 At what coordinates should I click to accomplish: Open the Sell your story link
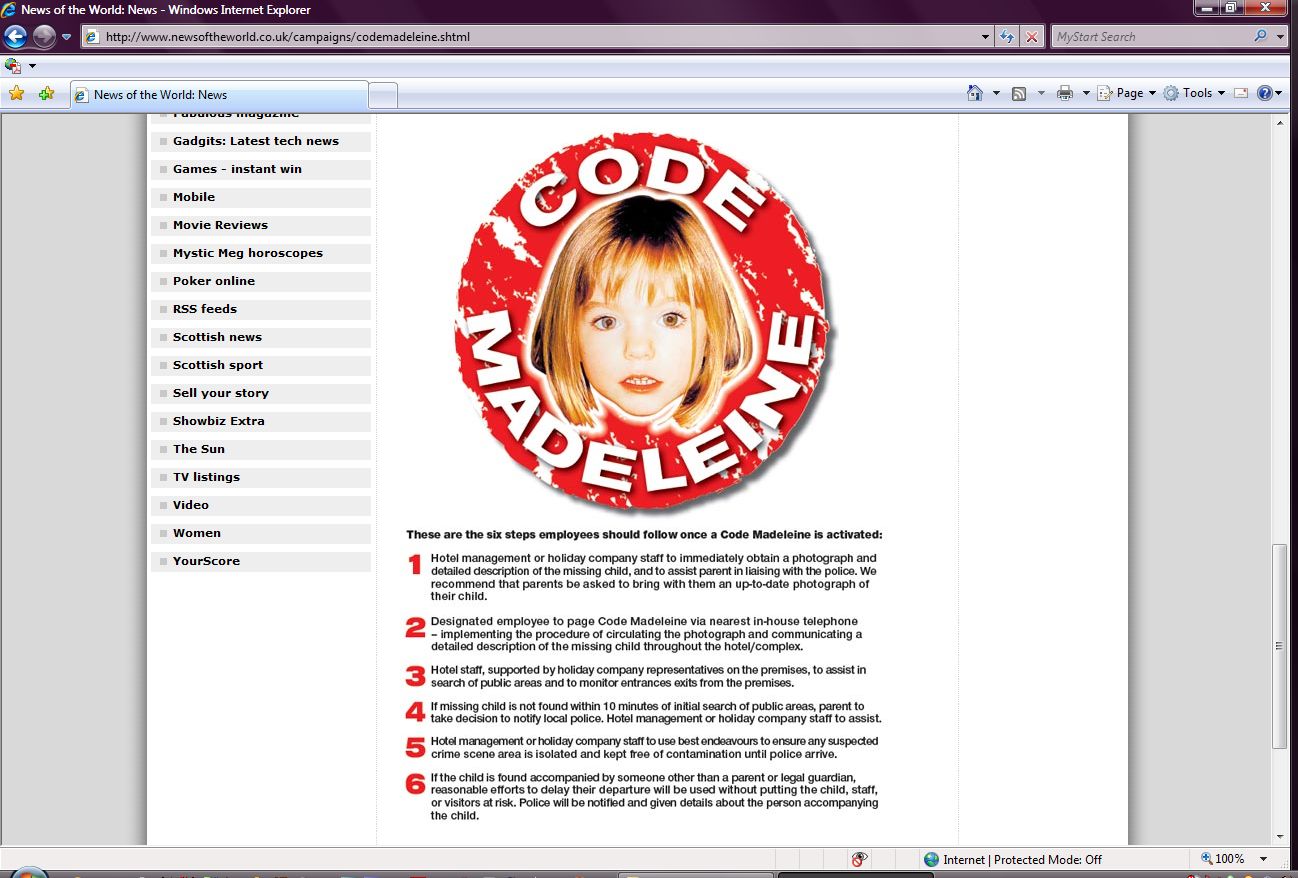point(220,393)
